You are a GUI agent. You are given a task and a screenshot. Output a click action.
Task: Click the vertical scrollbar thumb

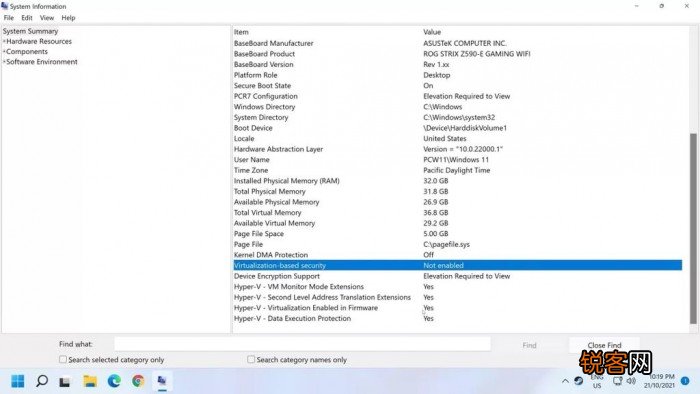693,228
